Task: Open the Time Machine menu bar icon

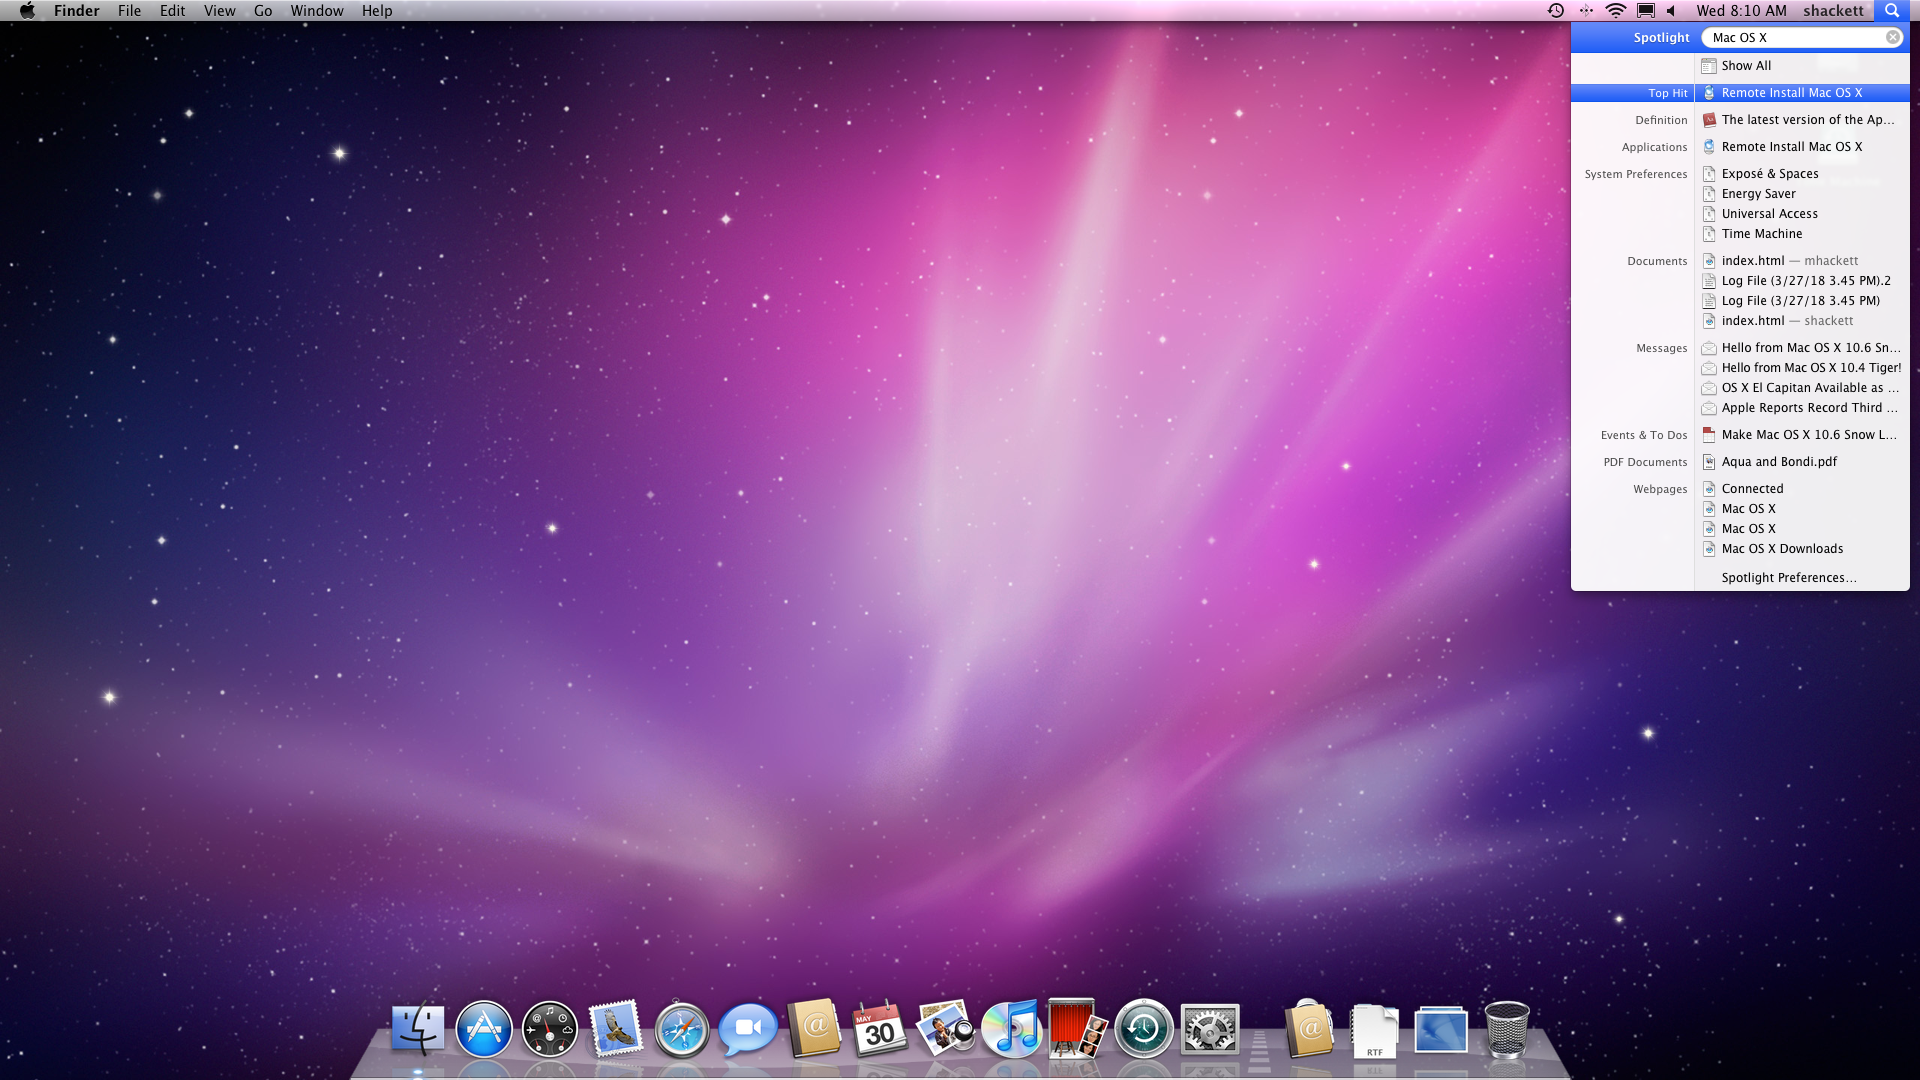Action: (x=1556, y=11)
